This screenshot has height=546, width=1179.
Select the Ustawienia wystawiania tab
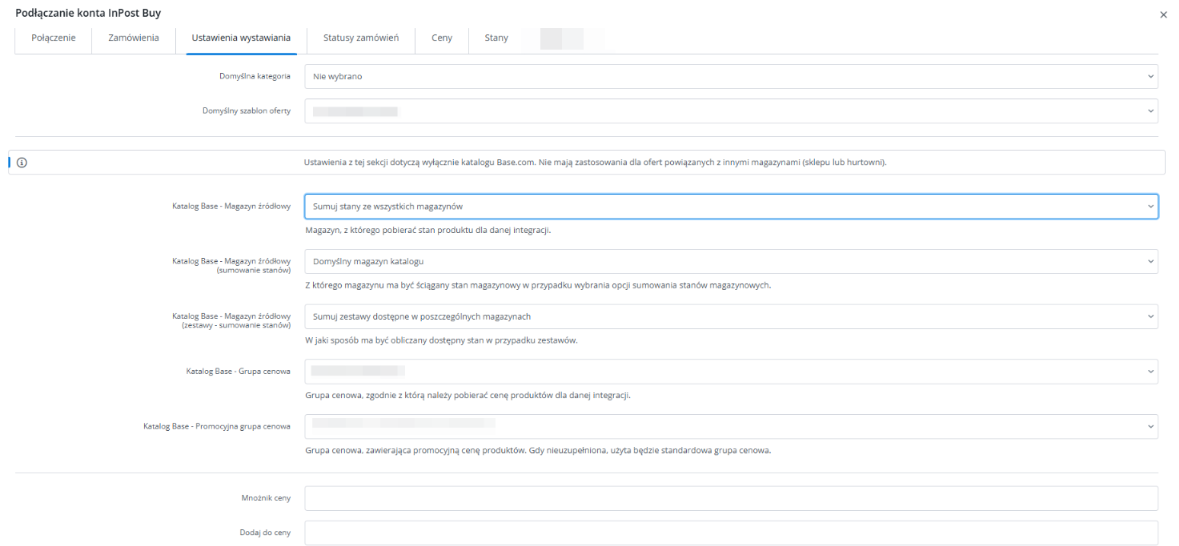coord(241,38)
